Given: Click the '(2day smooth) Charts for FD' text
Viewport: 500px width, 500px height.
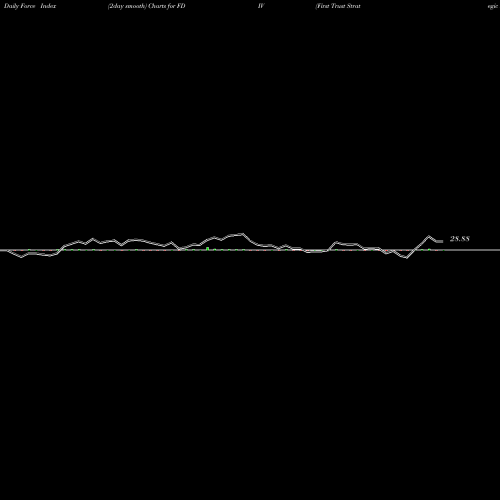Looking at the screenshot, I should [147, 6].
